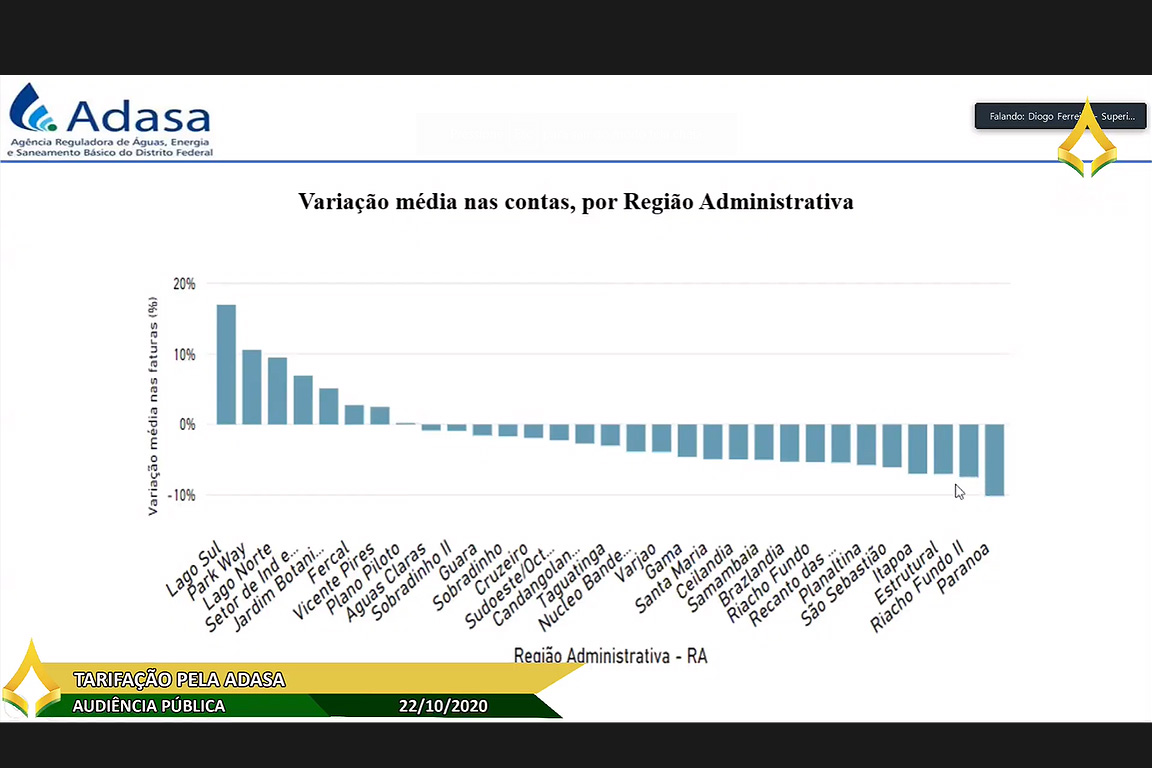Click the Riacho Fundo II bar
This screenshot has width=1152, height=768.
tap(968, 450)
